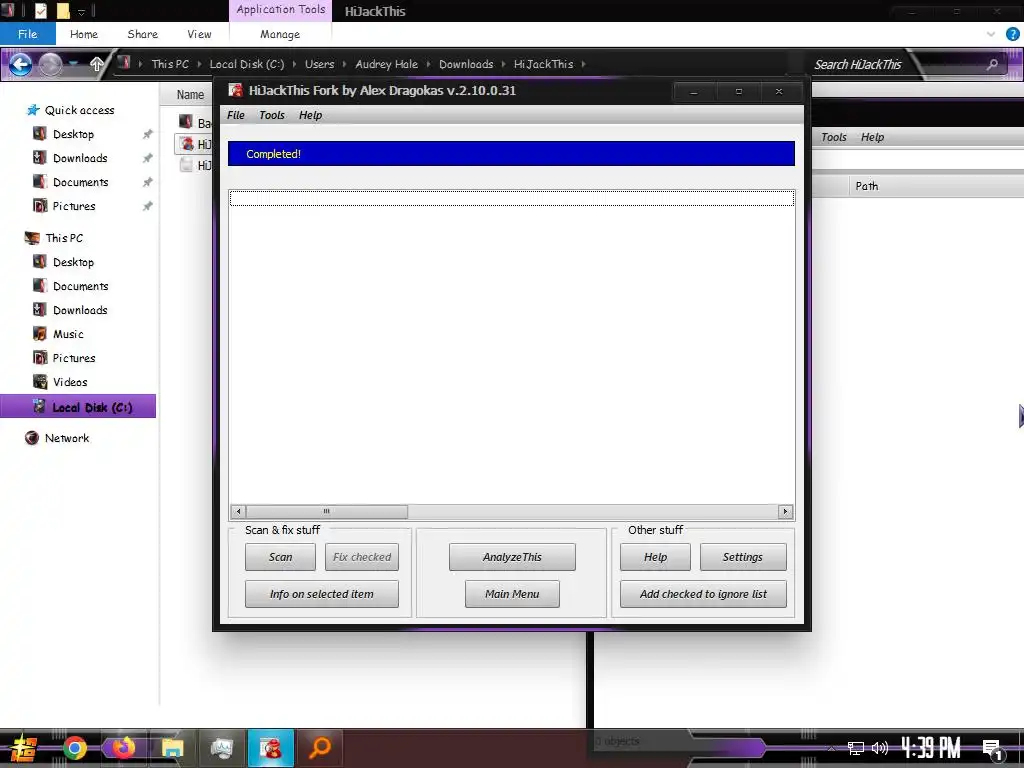
Task: Click the Add checked to ignore list button
Action: [x=703, y=594]
